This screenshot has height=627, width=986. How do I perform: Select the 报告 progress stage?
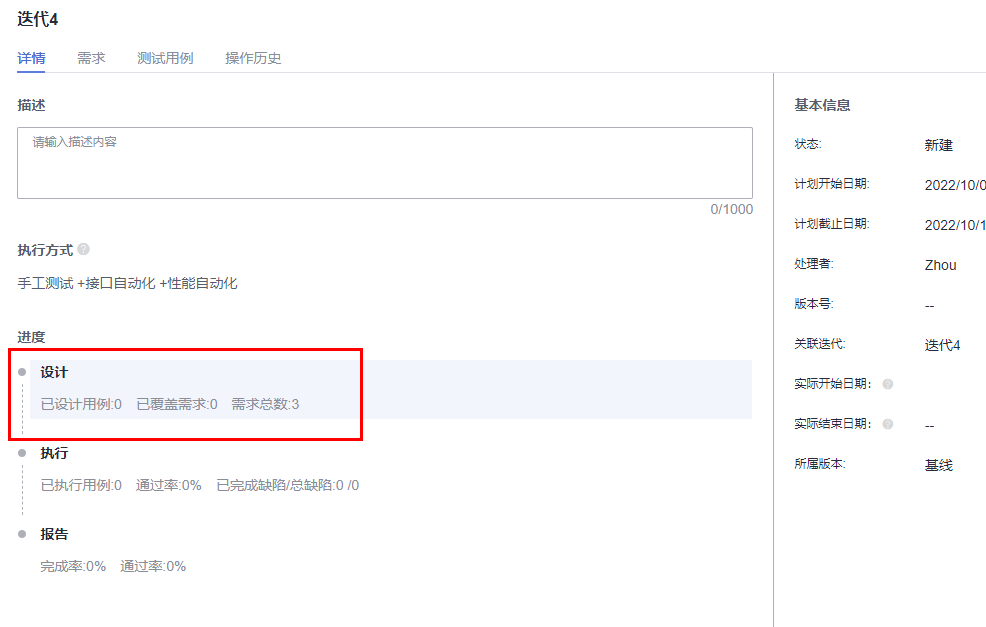click(54, 535)
